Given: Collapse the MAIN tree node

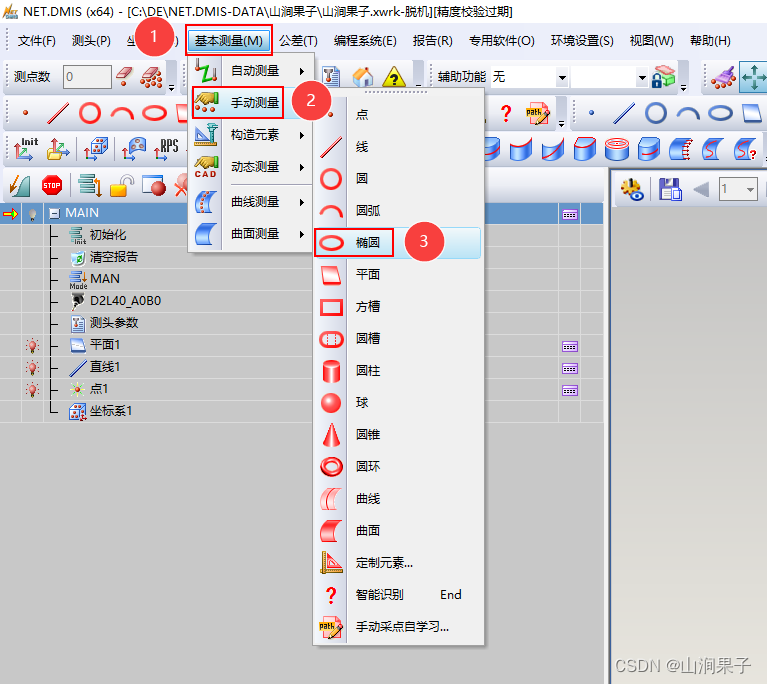Looking at the screenshot, I should tap(55, 213).
